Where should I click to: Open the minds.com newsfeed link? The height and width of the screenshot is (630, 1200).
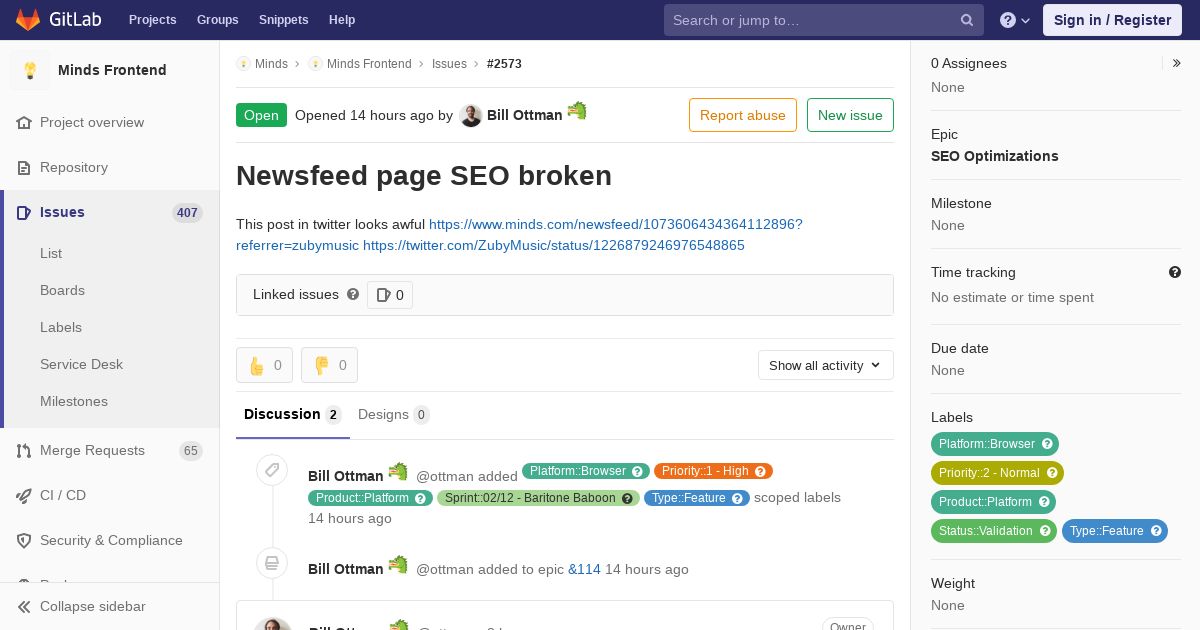pos(616,224)
